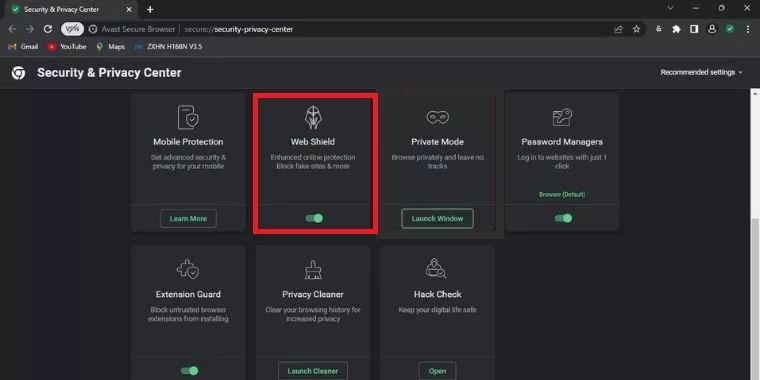Click the Mobile Protection title text
The height and width of the screenshot is (380, 760).
click(188, 142)
